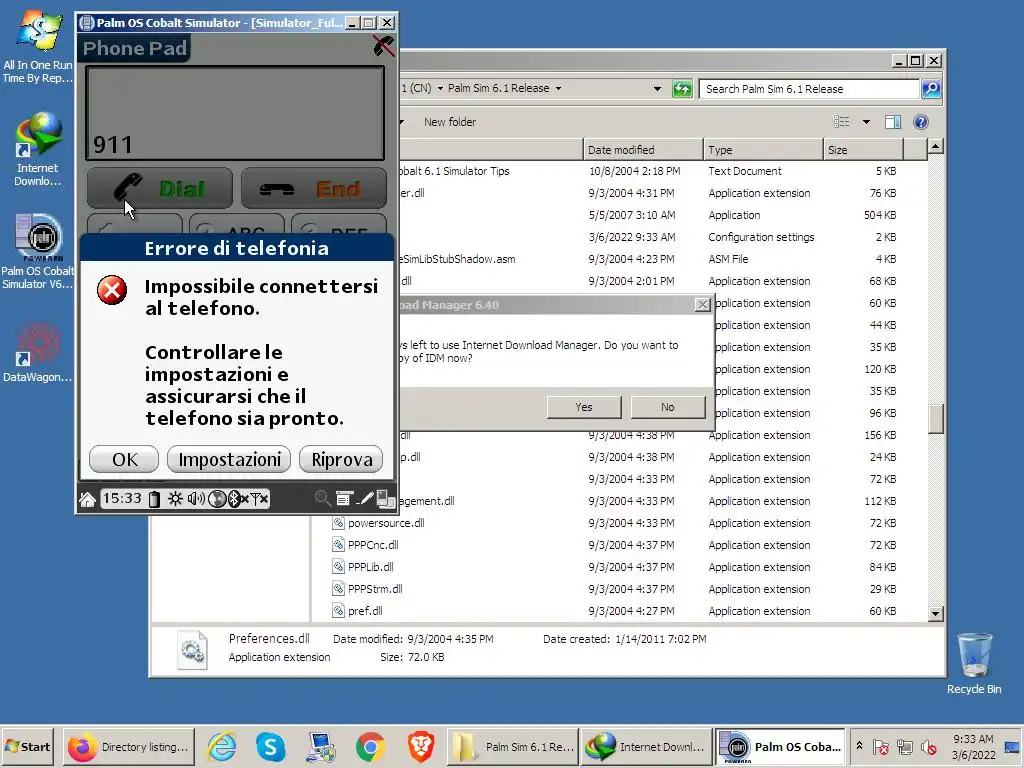This screenshot has width=1024, height=768.
Task: Toggle the Palm screen rotation icon
Action: 386,499
